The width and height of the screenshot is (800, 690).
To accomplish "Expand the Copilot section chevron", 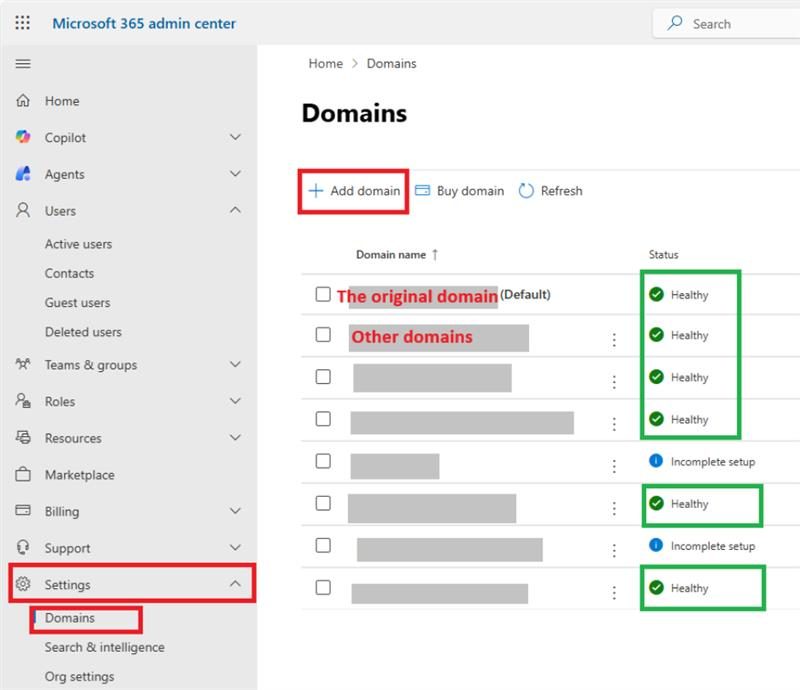I will point(235,137).
